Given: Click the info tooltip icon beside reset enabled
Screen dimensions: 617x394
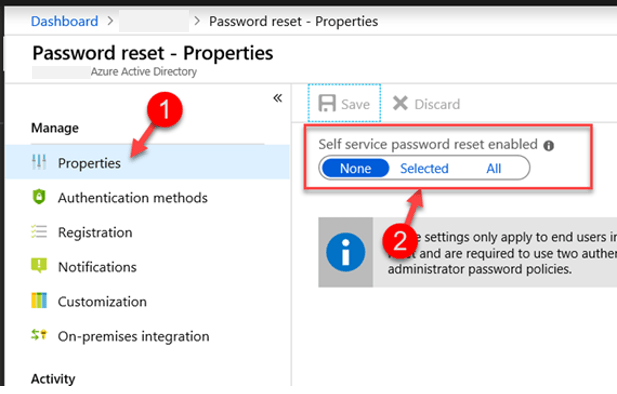Looking at the screenshot, I should click(549, 146).
